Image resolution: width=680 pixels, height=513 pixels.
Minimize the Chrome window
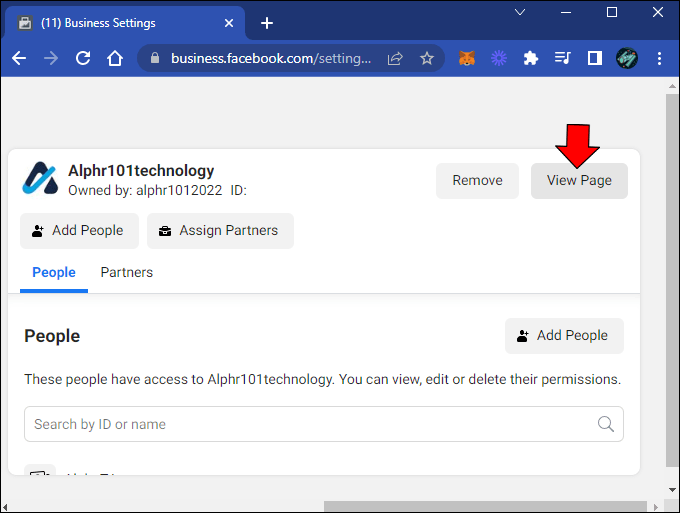point(566,12)
